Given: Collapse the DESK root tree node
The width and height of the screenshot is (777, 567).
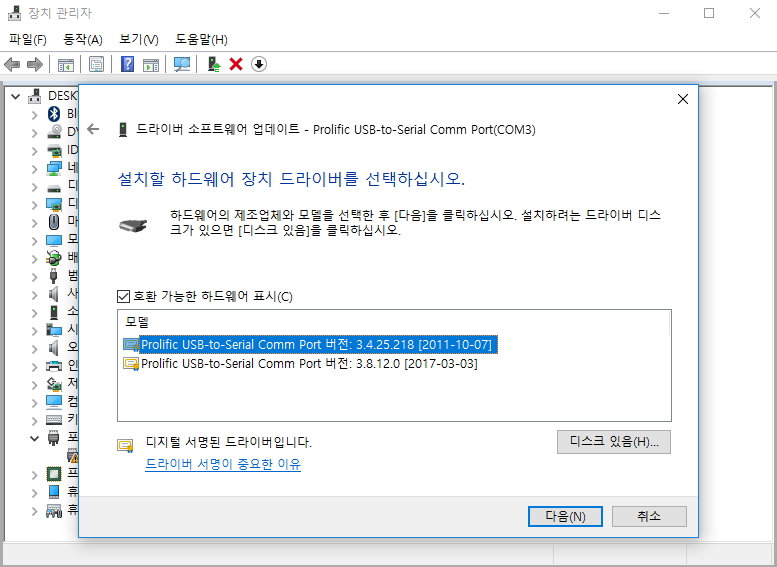Looking at the screenshot, I should click(x=16, y=96).
